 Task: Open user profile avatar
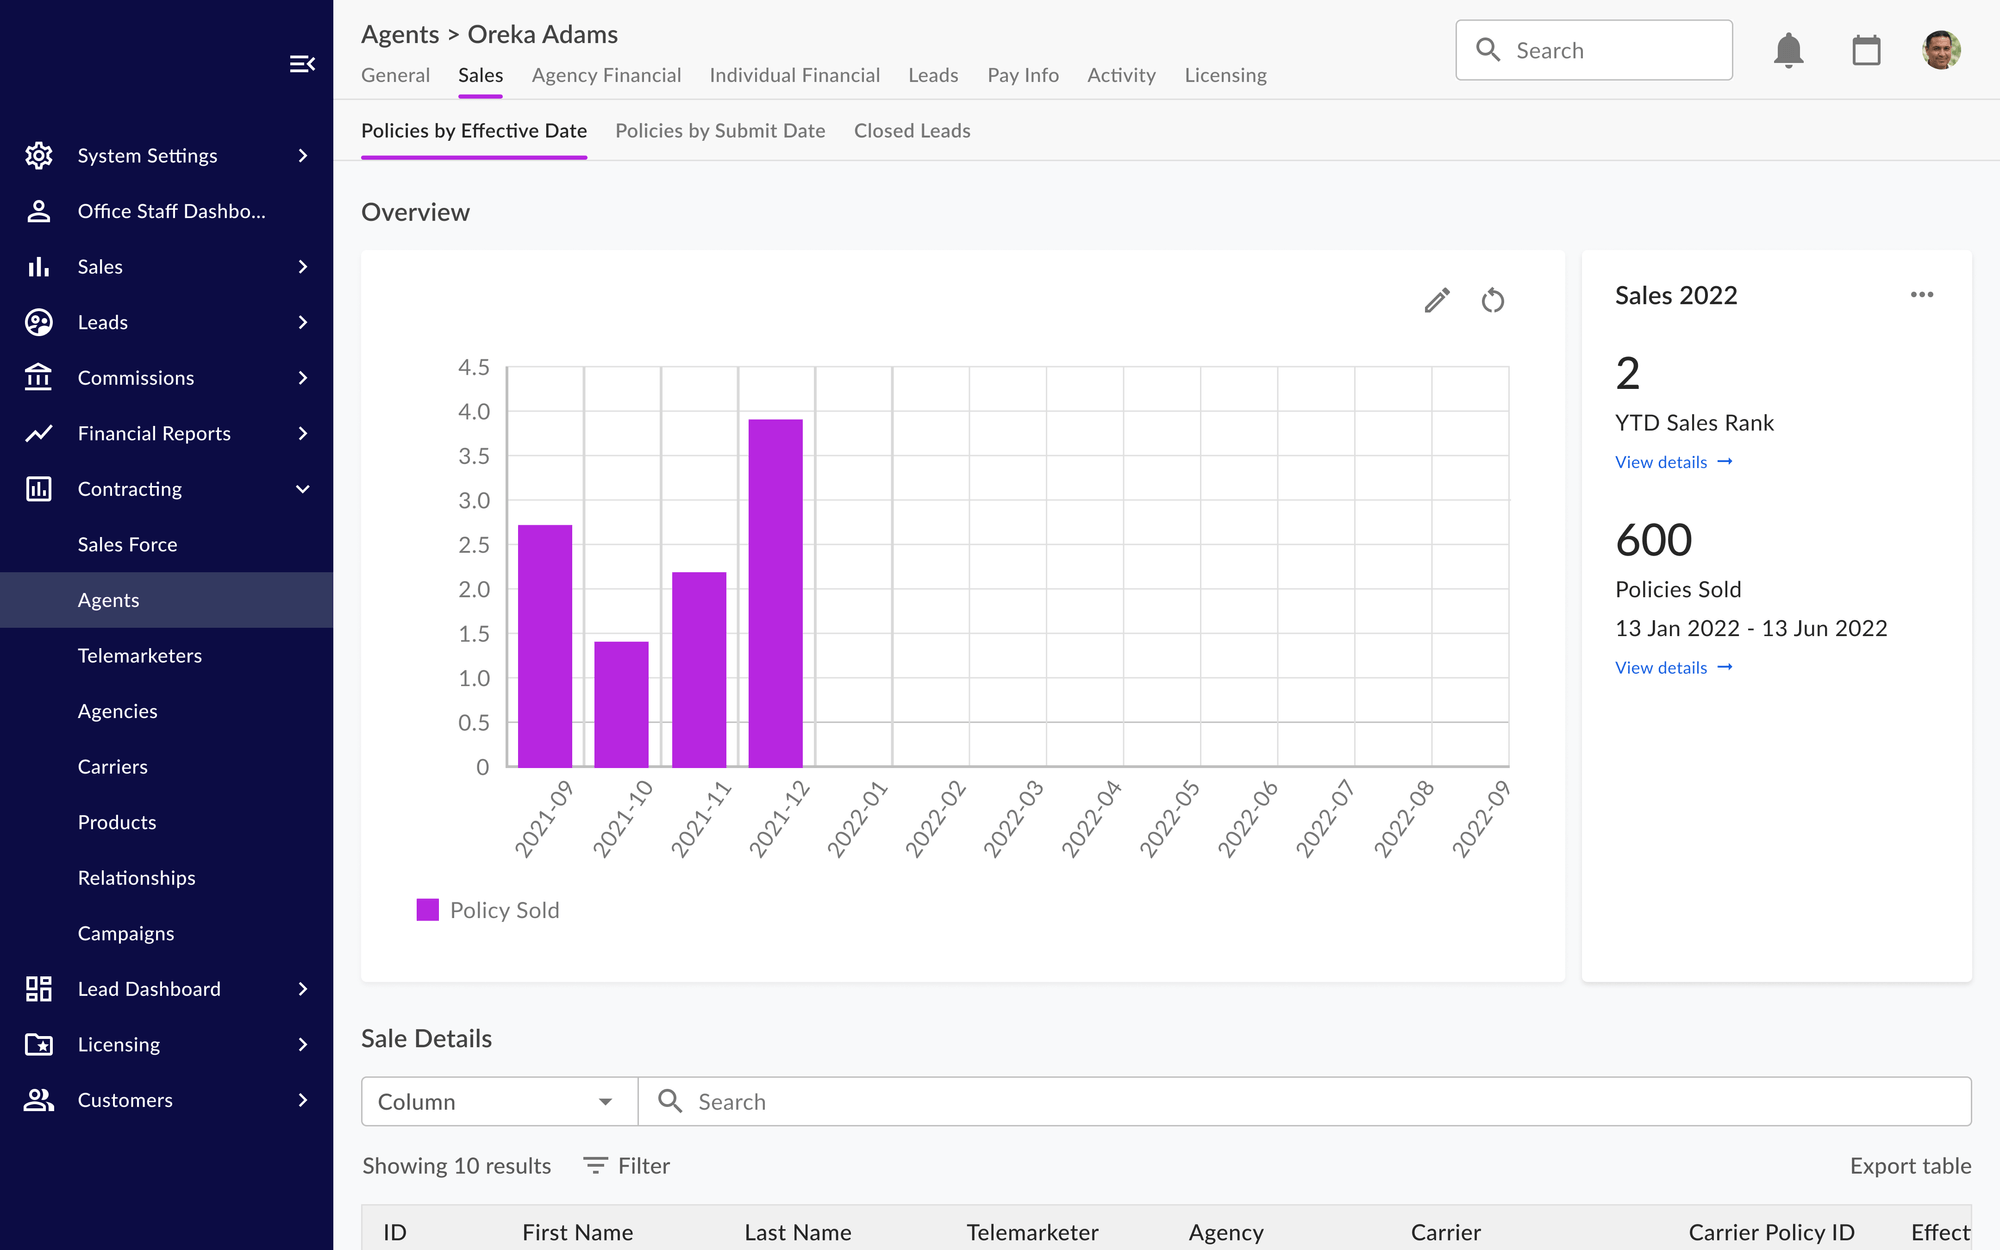1941,50
